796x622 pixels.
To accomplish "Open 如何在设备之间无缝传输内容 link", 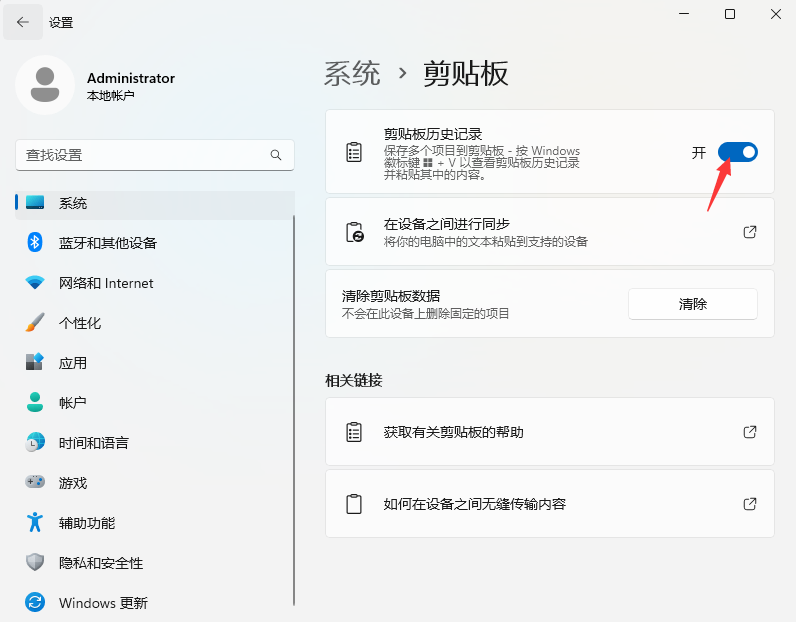I will coord(750,504).
